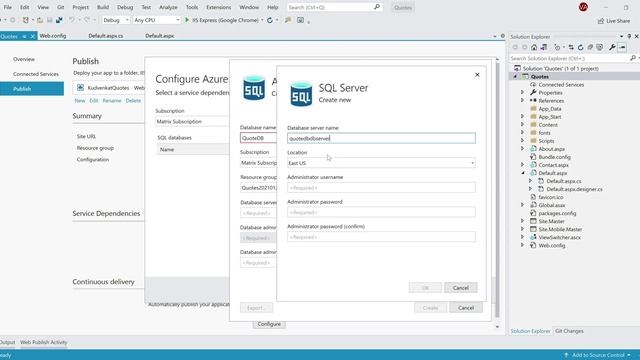Expand the Site.Master node
640x360 pixels.
tap(522, 221)
